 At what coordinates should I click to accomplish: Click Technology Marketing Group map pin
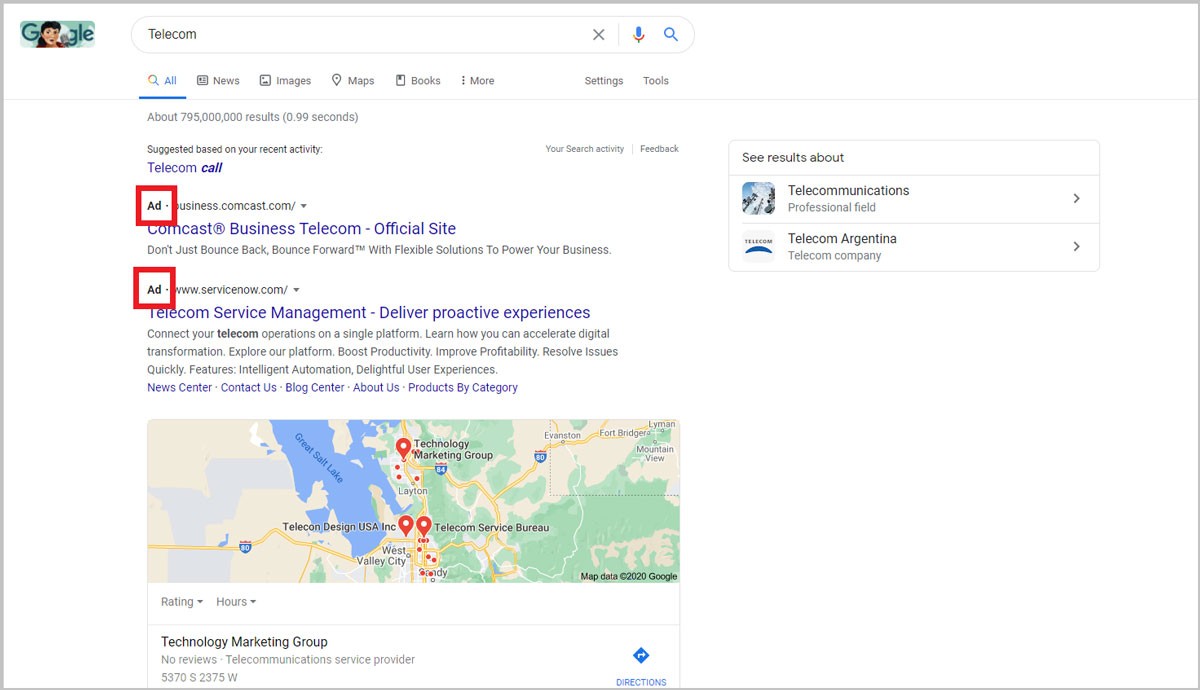(404, 449)
